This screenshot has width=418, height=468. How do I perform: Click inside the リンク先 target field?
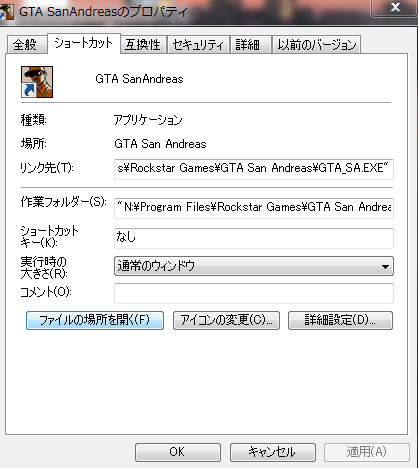254,169
